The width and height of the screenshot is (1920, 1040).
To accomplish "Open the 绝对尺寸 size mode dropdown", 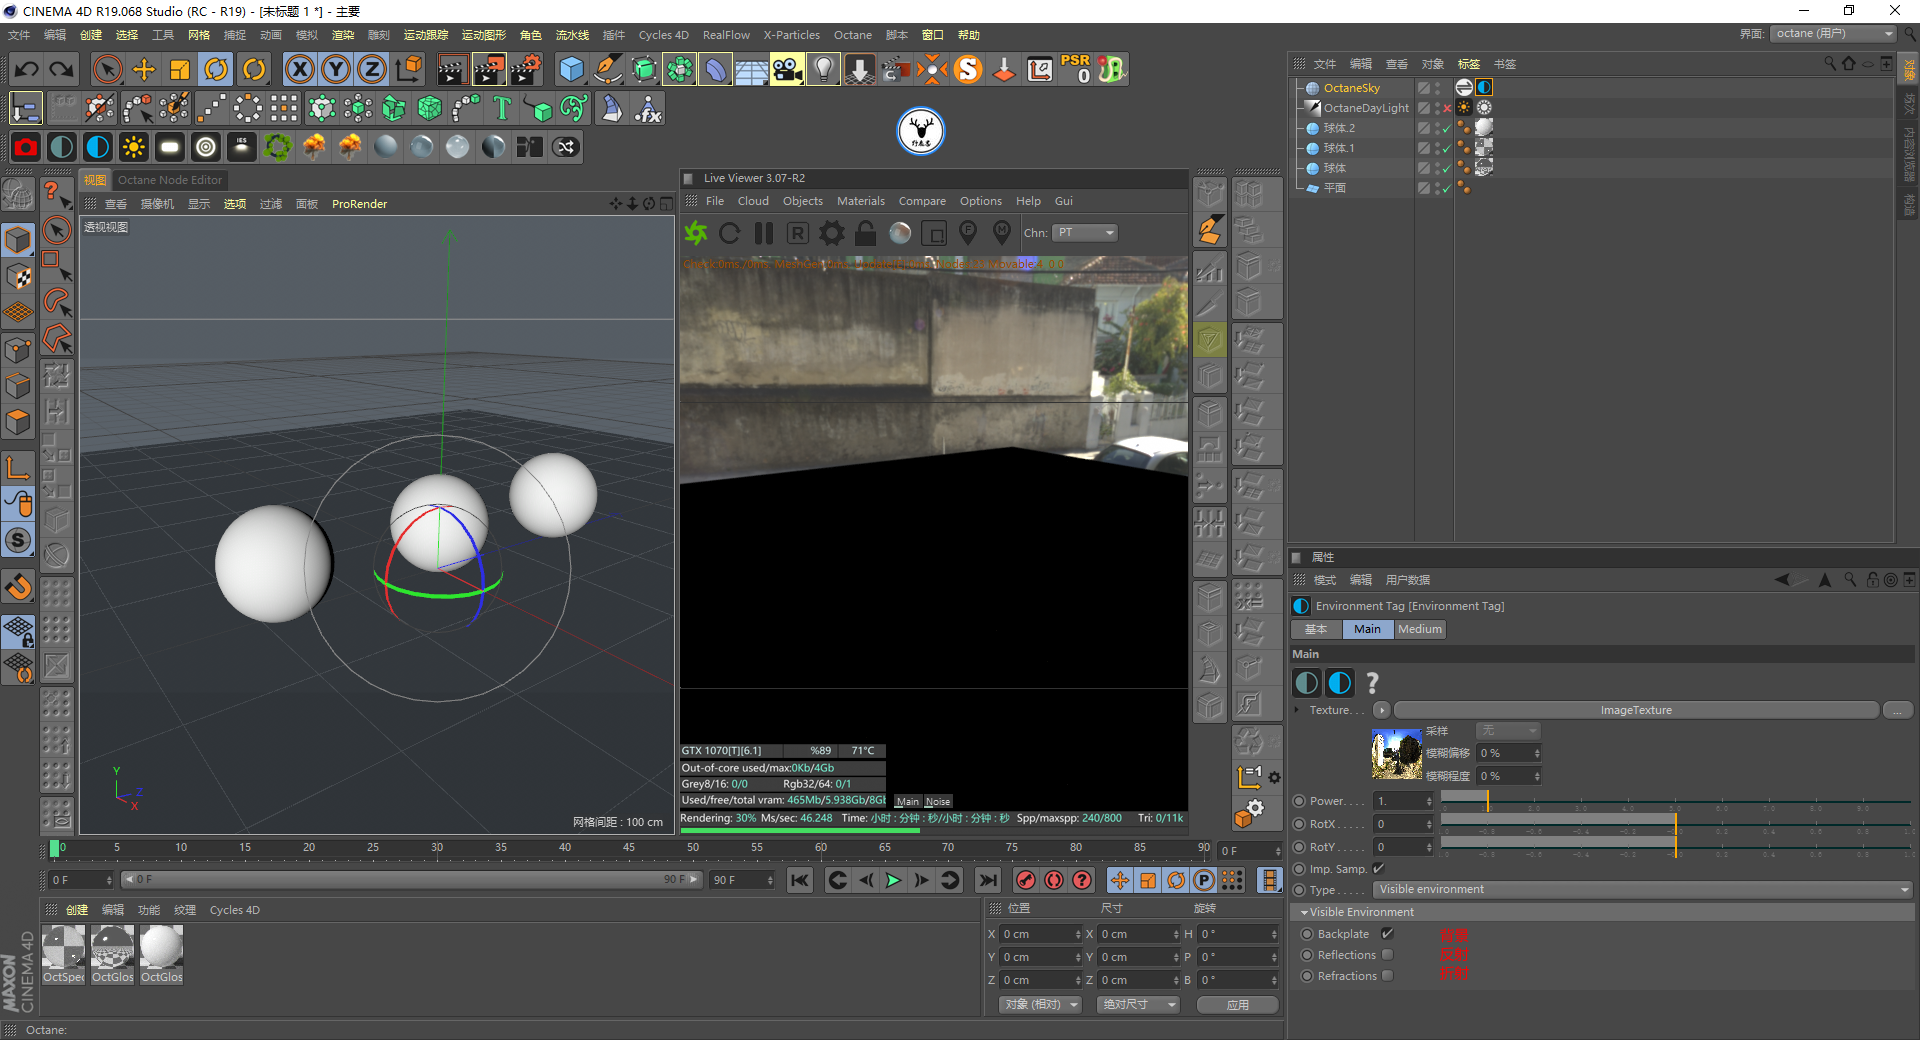I will pyautogui.click(x=1138, y=1004).
